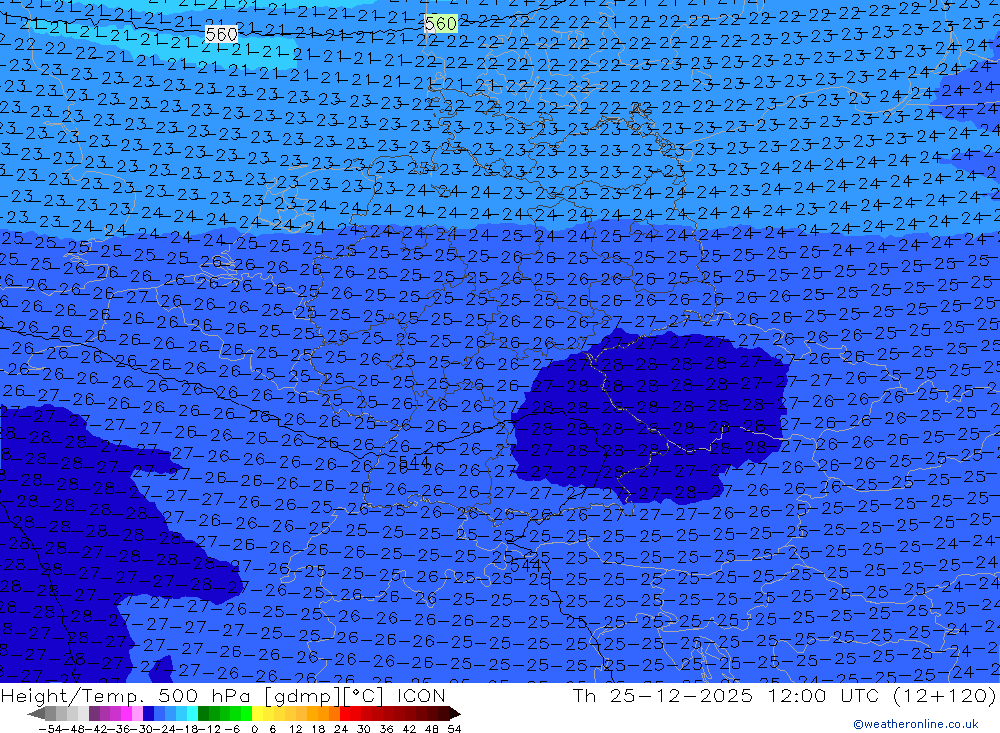The height and width of the screenshot is (733, 1000).
Task: Click the green-highlighted 560 contour label at top
Action: pyautogui.click(x=440, y=23)
